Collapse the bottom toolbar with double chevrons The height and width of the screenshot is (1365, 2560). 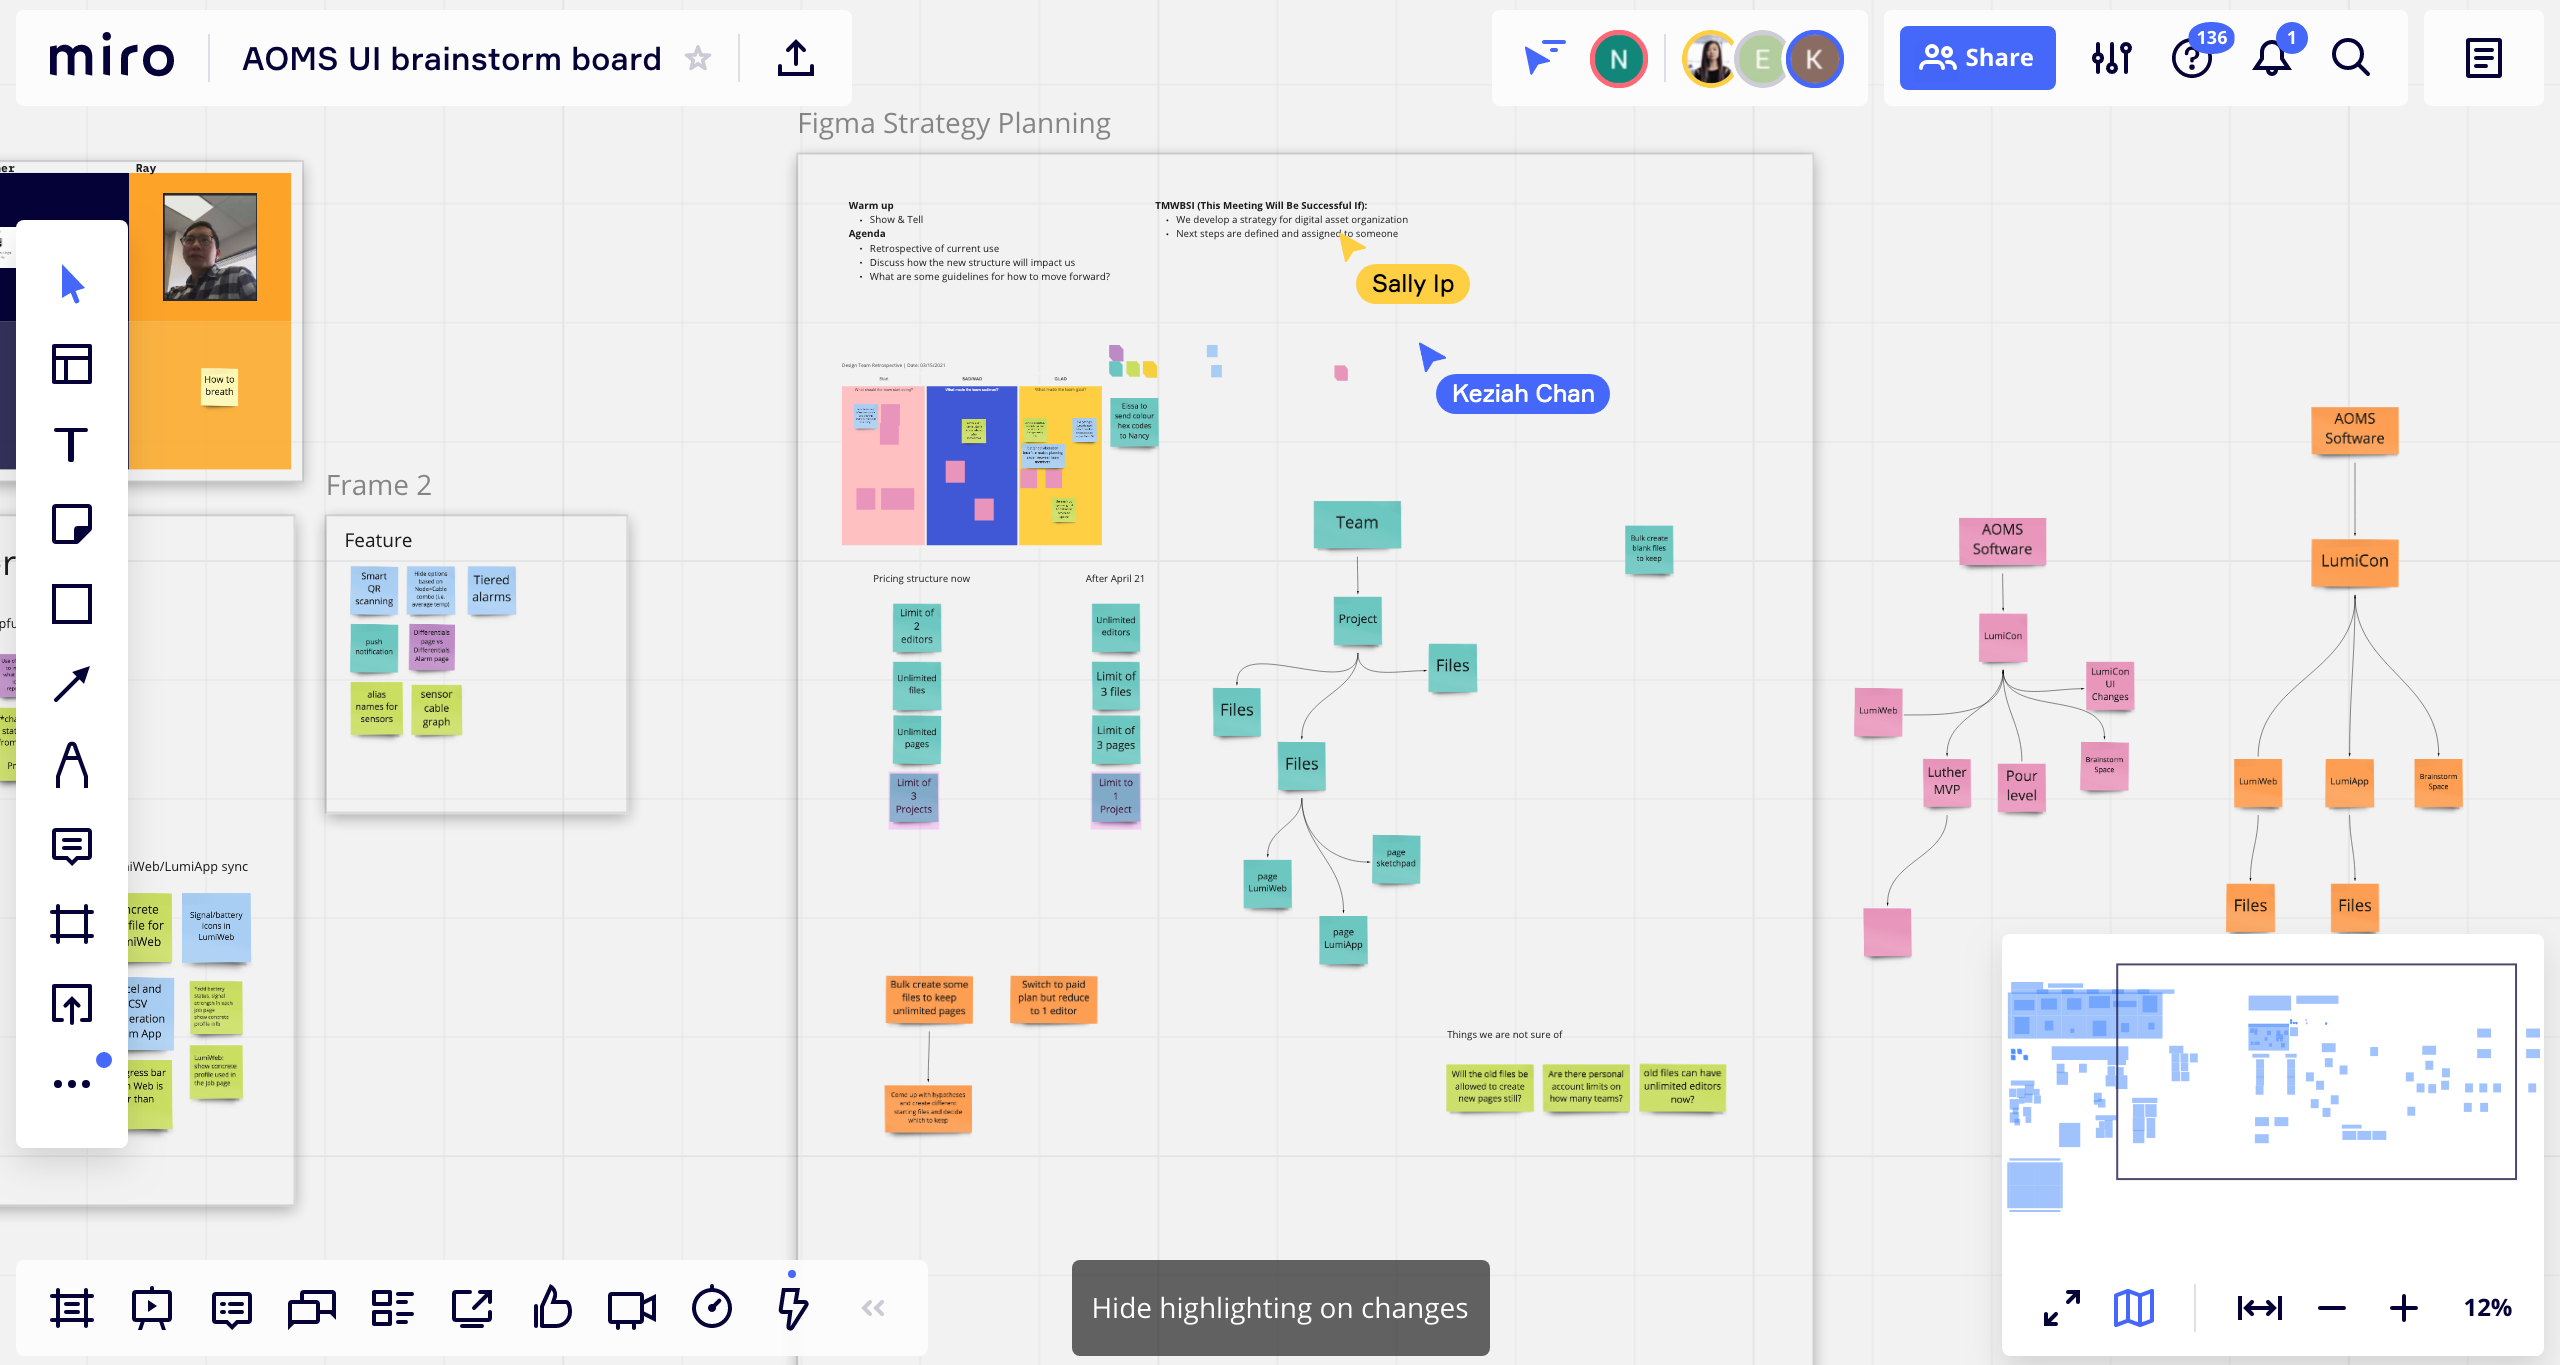tap(873, 1308)
